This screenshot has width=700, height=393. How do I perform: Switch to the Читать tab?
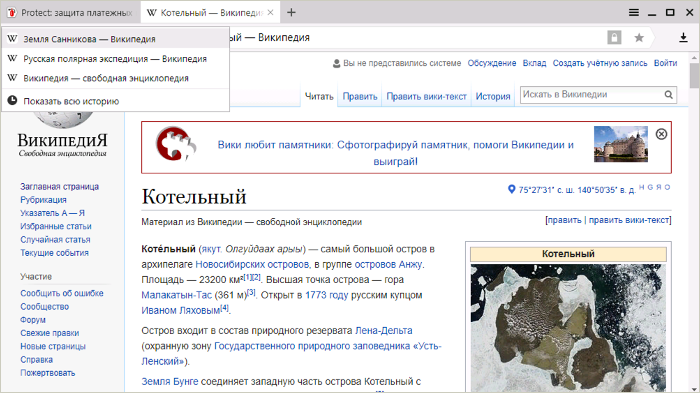319,96
